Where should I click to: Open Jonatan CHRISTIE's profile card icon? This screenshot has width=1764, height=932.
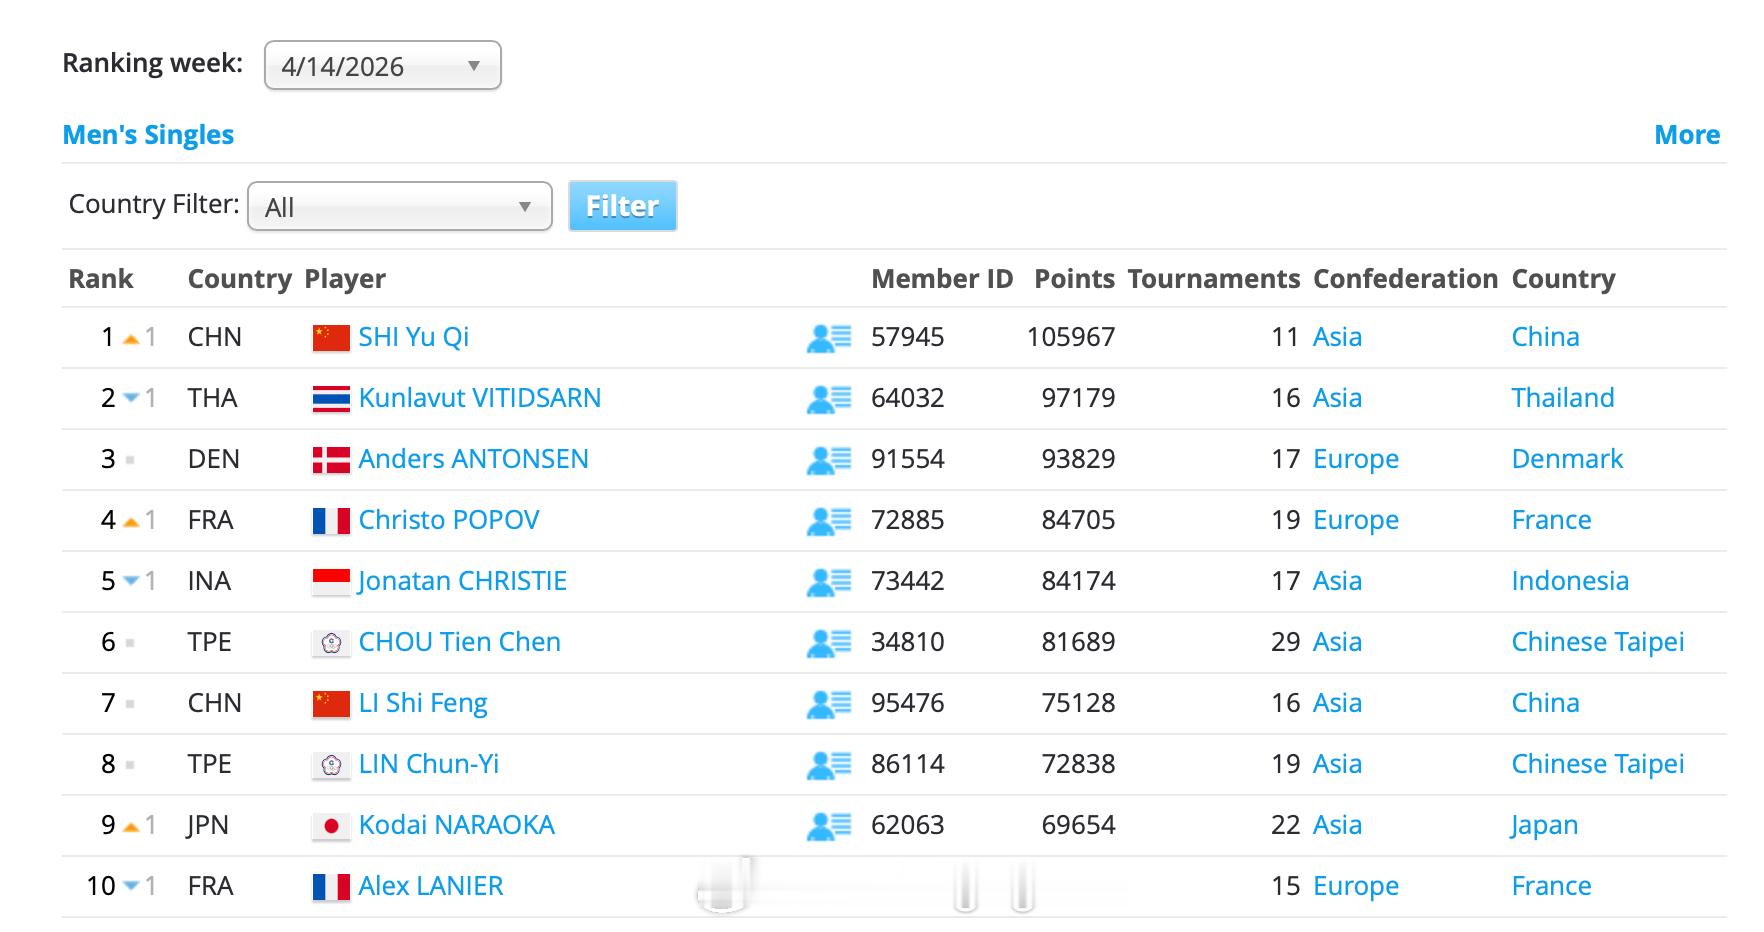[829, 582]
